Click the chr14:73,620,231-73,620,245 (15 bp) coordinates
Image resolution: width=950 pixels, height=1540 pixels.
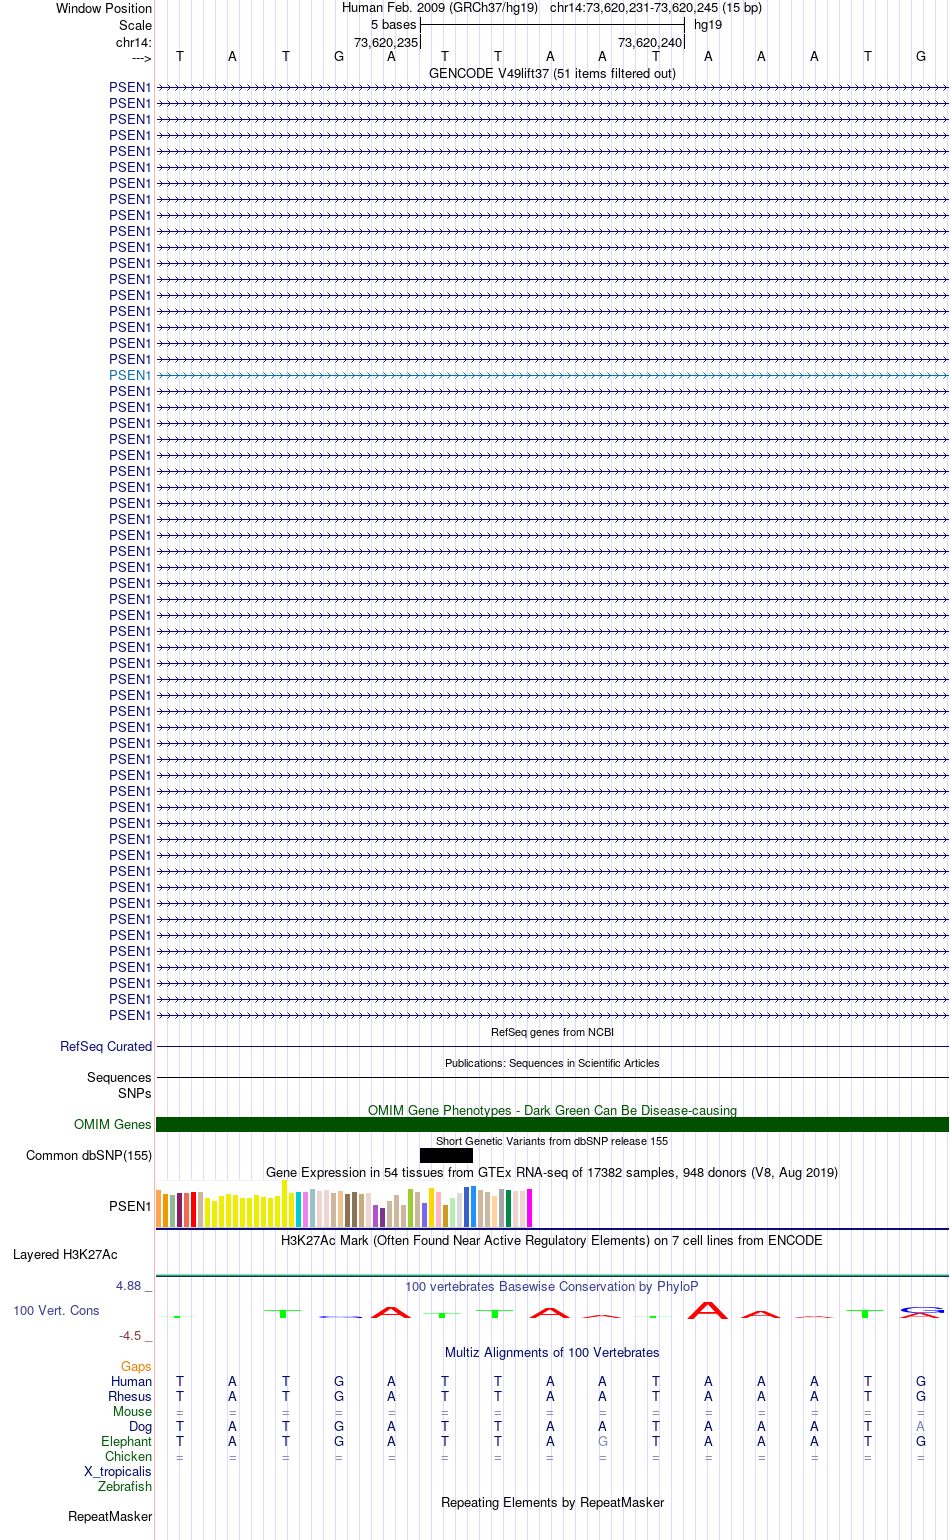pyautogui.click(x=656, y=7)
